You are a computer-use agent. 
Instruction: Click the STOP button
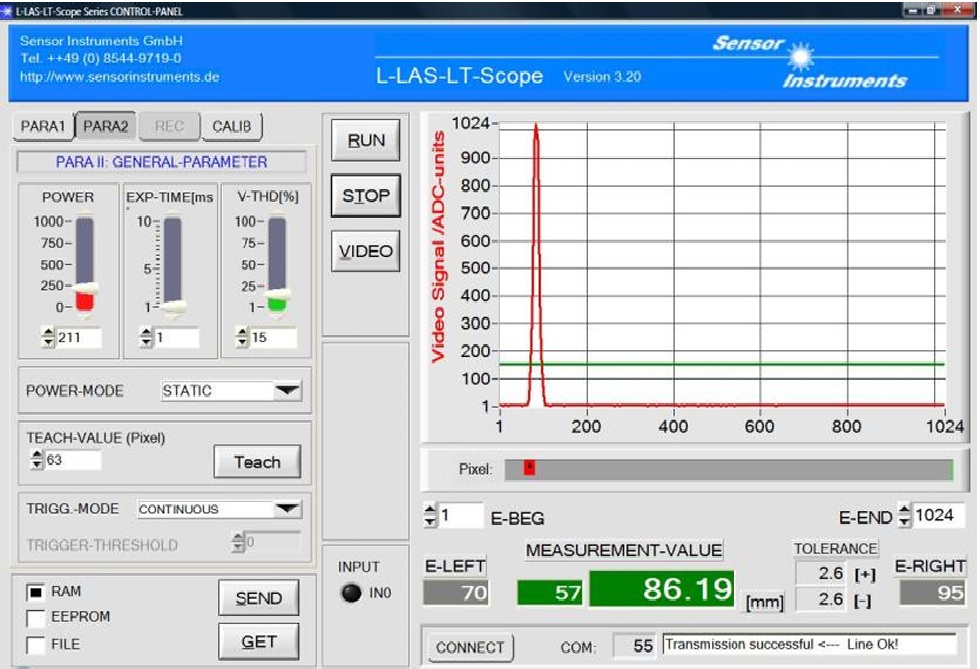click(x=366, y=196)
